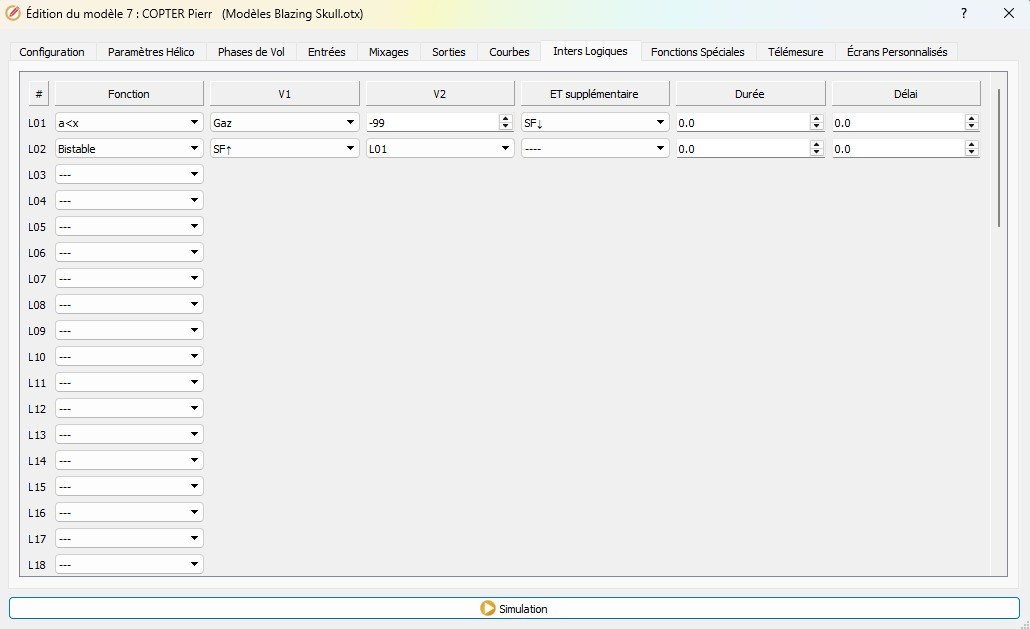The width and height of the screenshot is (1030, 629).
Task: Increase L02 Délai with up arrow
Action: point(971,144)
